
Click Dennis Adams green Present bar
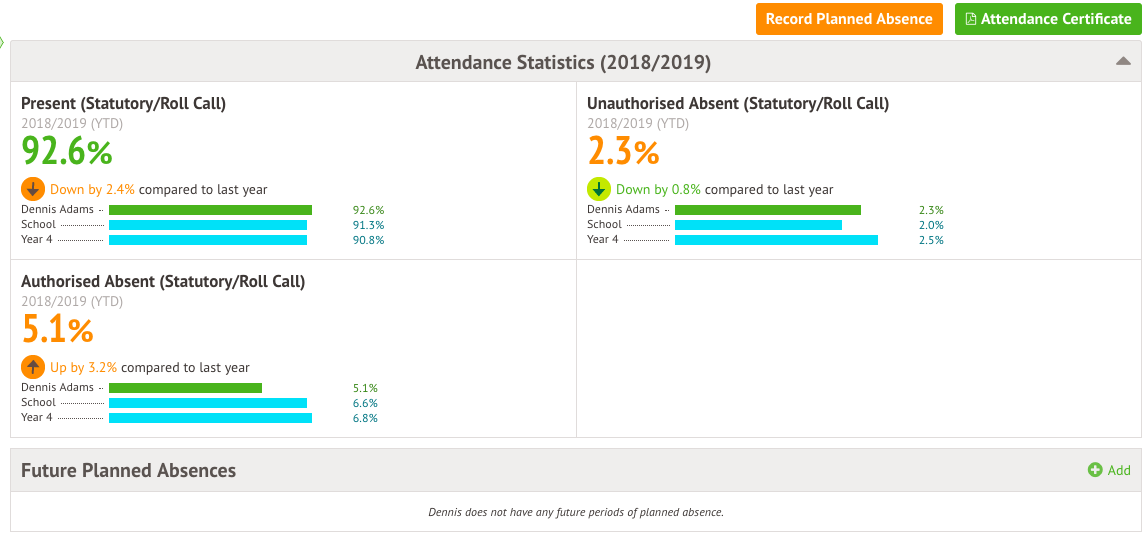210,210
